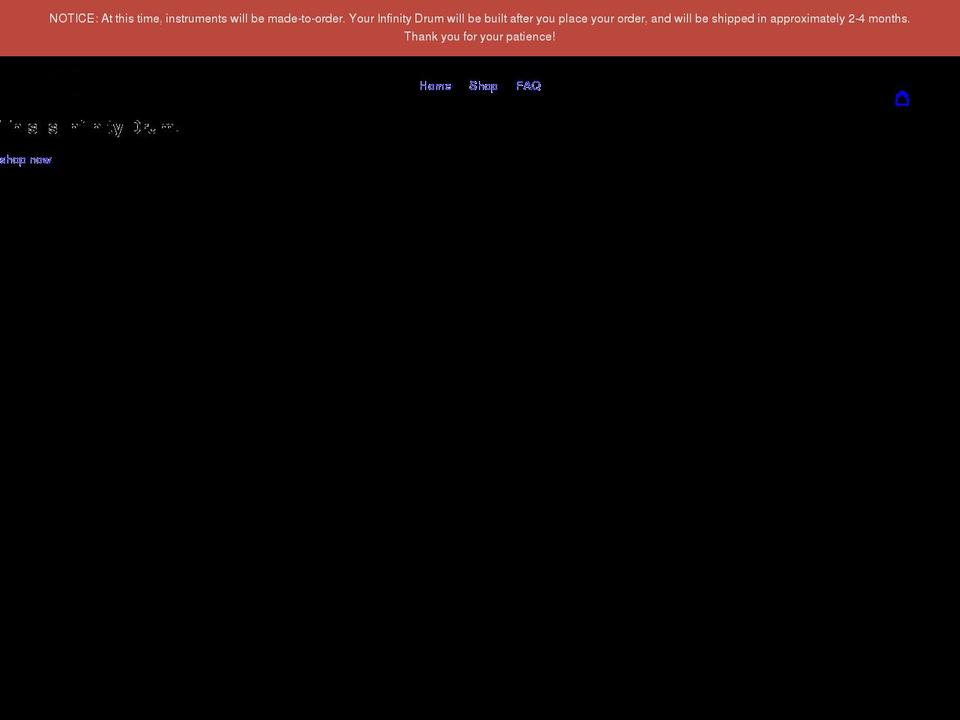
Task: Click the word 'NOTICE:' in the banner
Action: coord(73,19)
